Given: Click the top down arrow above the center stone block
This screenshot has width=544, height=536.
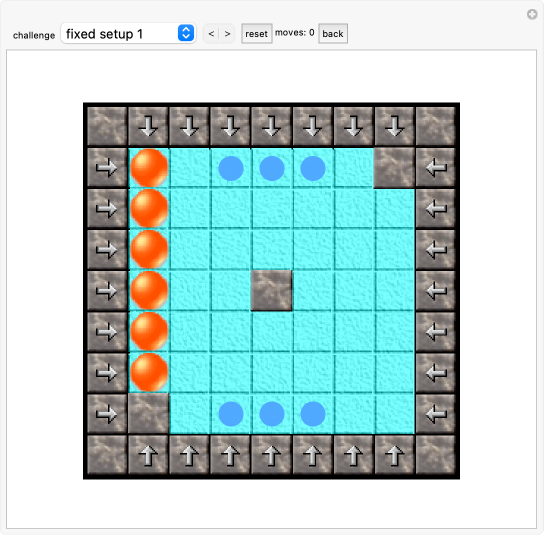Looking at the screenshot, I should pyautogui.click(x=271, y=126).
